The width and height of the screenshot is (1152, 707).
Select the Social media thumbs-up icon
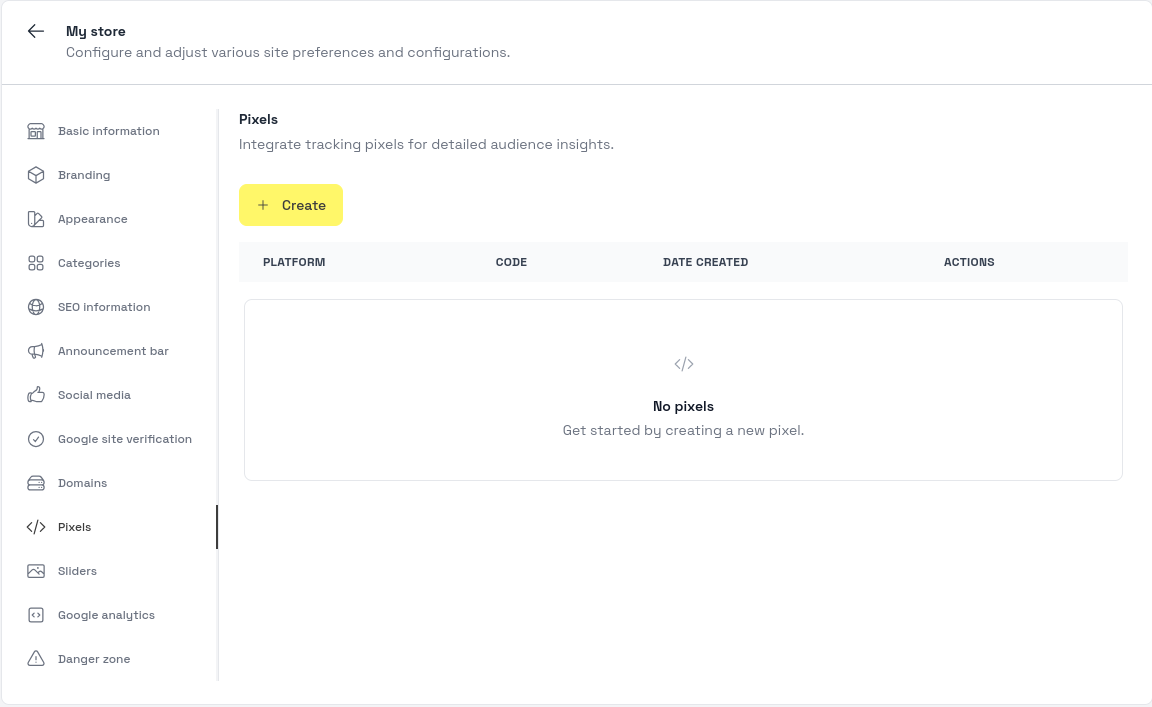tap(36, 395)
